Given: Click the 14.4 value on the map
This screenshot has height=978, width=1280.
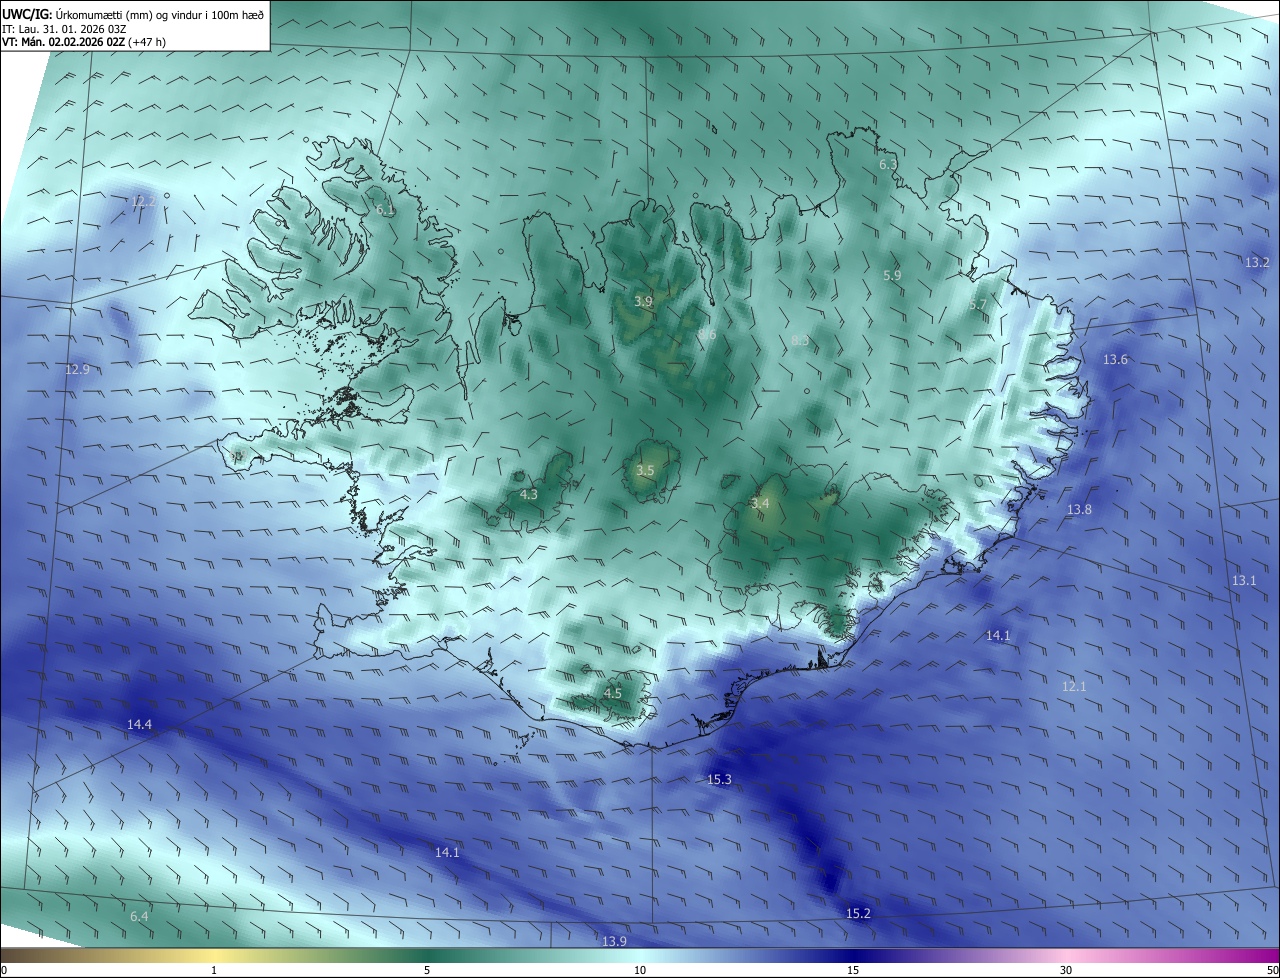Looking at the screenshot, I should [x=139, y=724].
